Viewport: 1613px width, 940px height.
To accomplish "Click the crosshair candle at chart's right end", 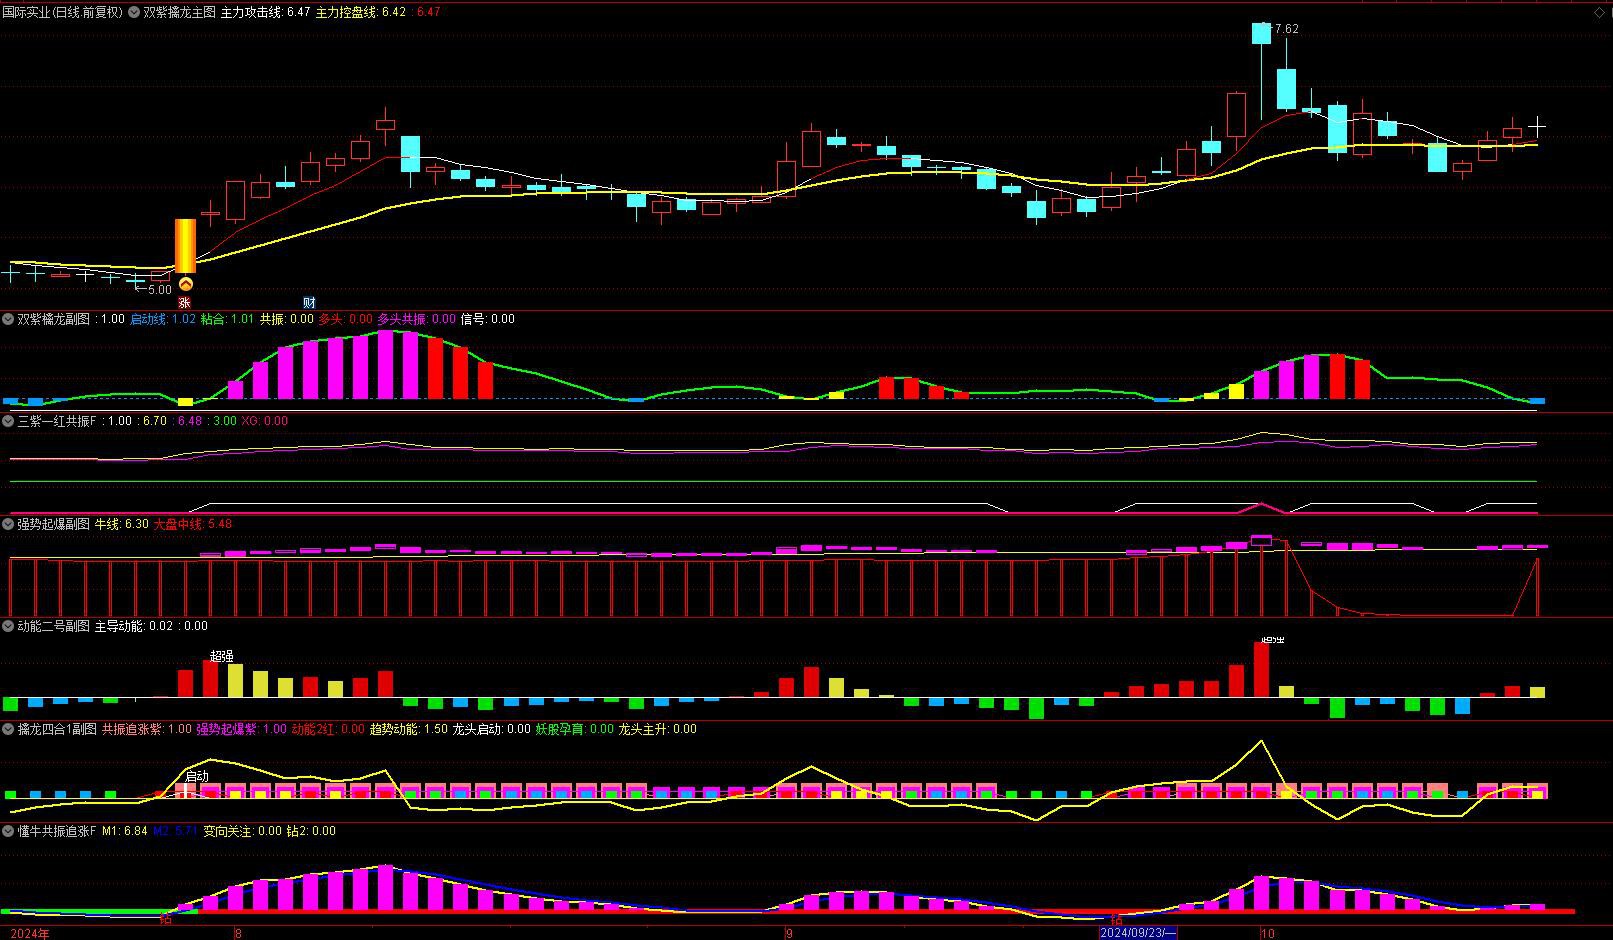I will click(x=1537, y=127).
